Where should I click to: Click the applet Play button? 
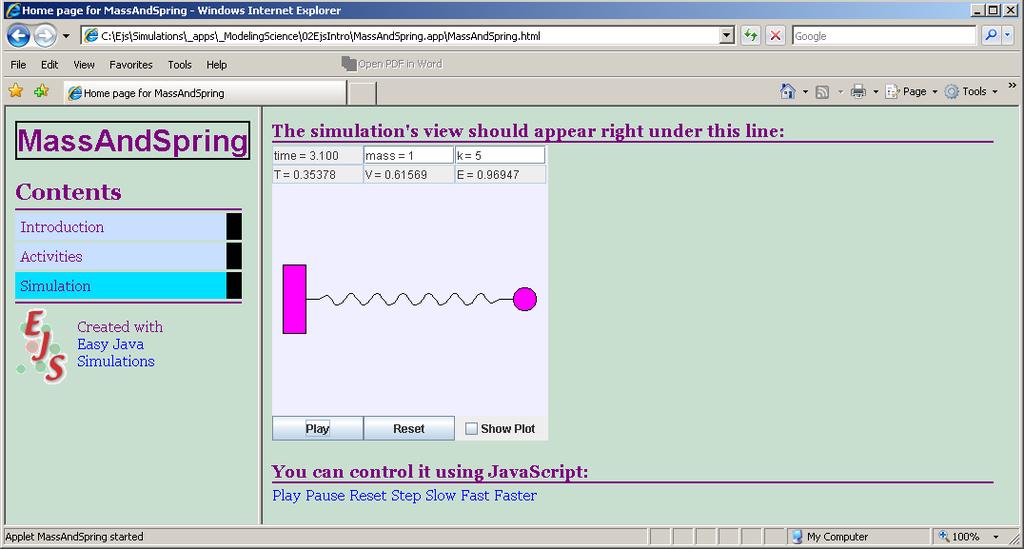(317, 428)
